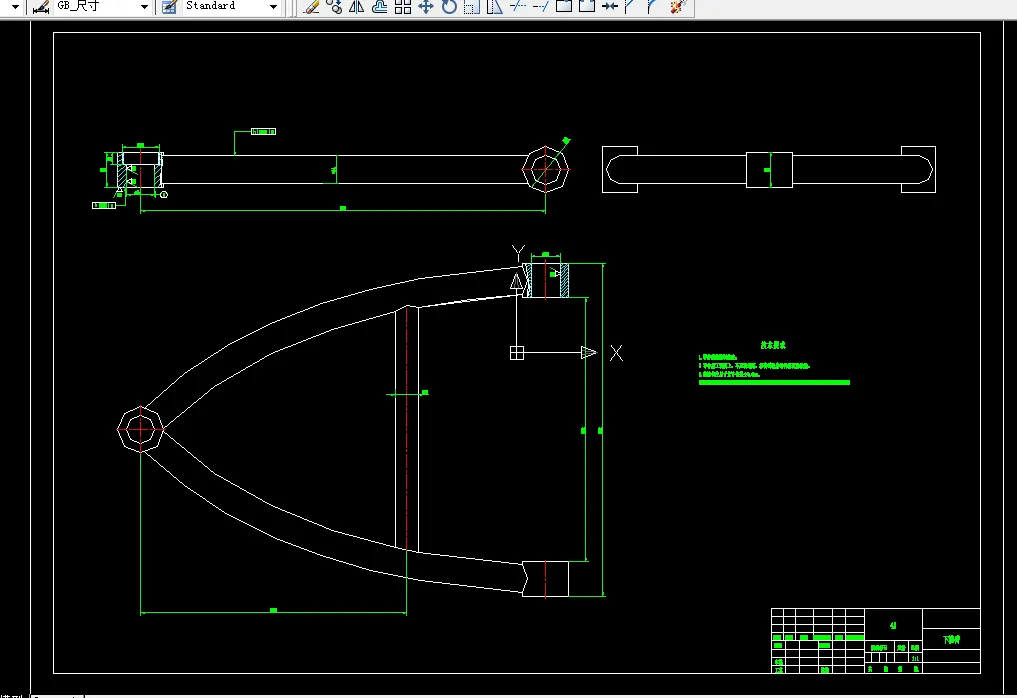Choose the Trim tool icon

pyautogui.click(x=518, y=6)
